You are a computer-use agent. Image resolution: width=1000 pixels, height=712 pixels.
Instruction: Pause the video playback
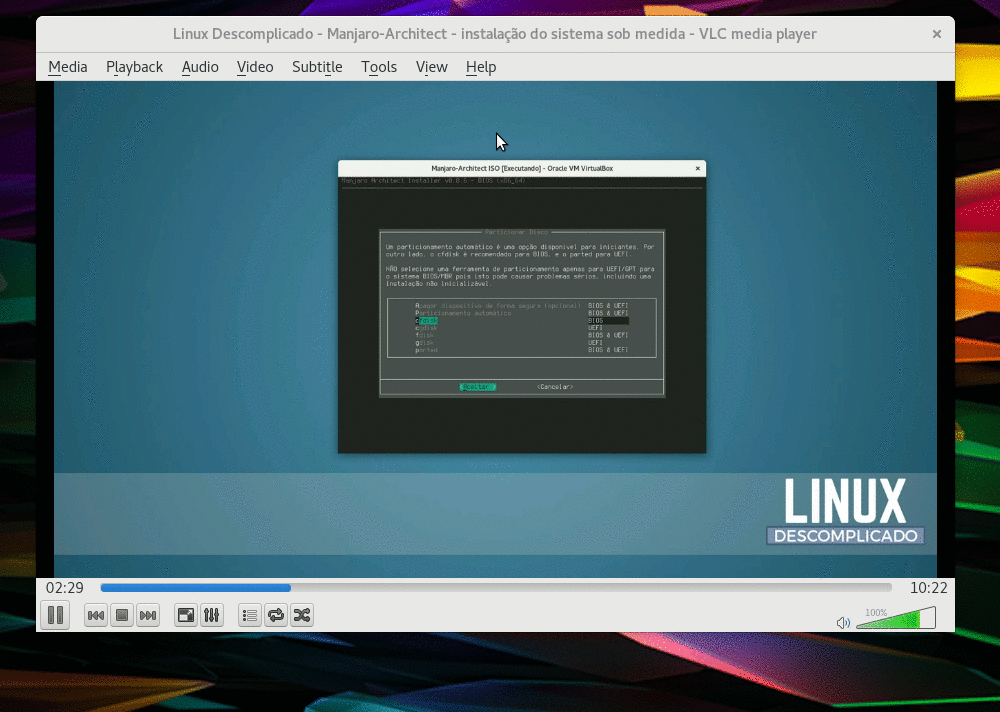point(55,615)
